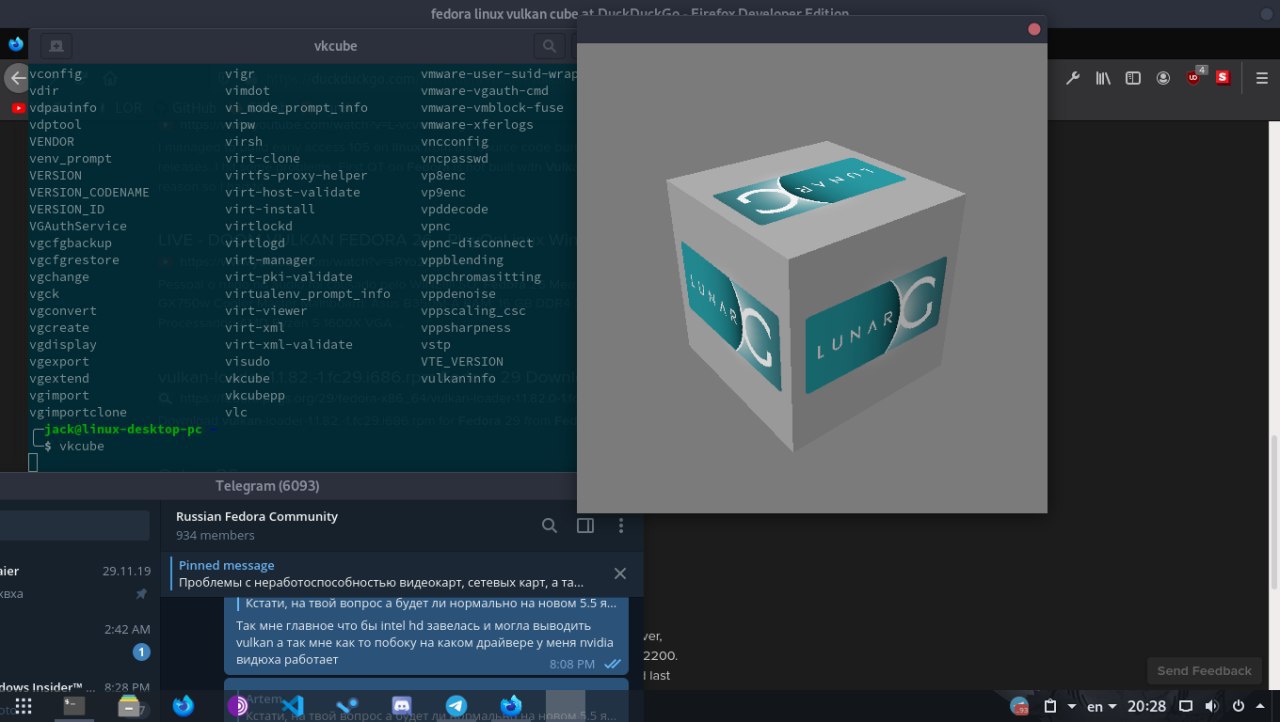Click Russian Fedora Community chat title
Viewport: 1280px width, 722px height.
click(x=257, y=517)
